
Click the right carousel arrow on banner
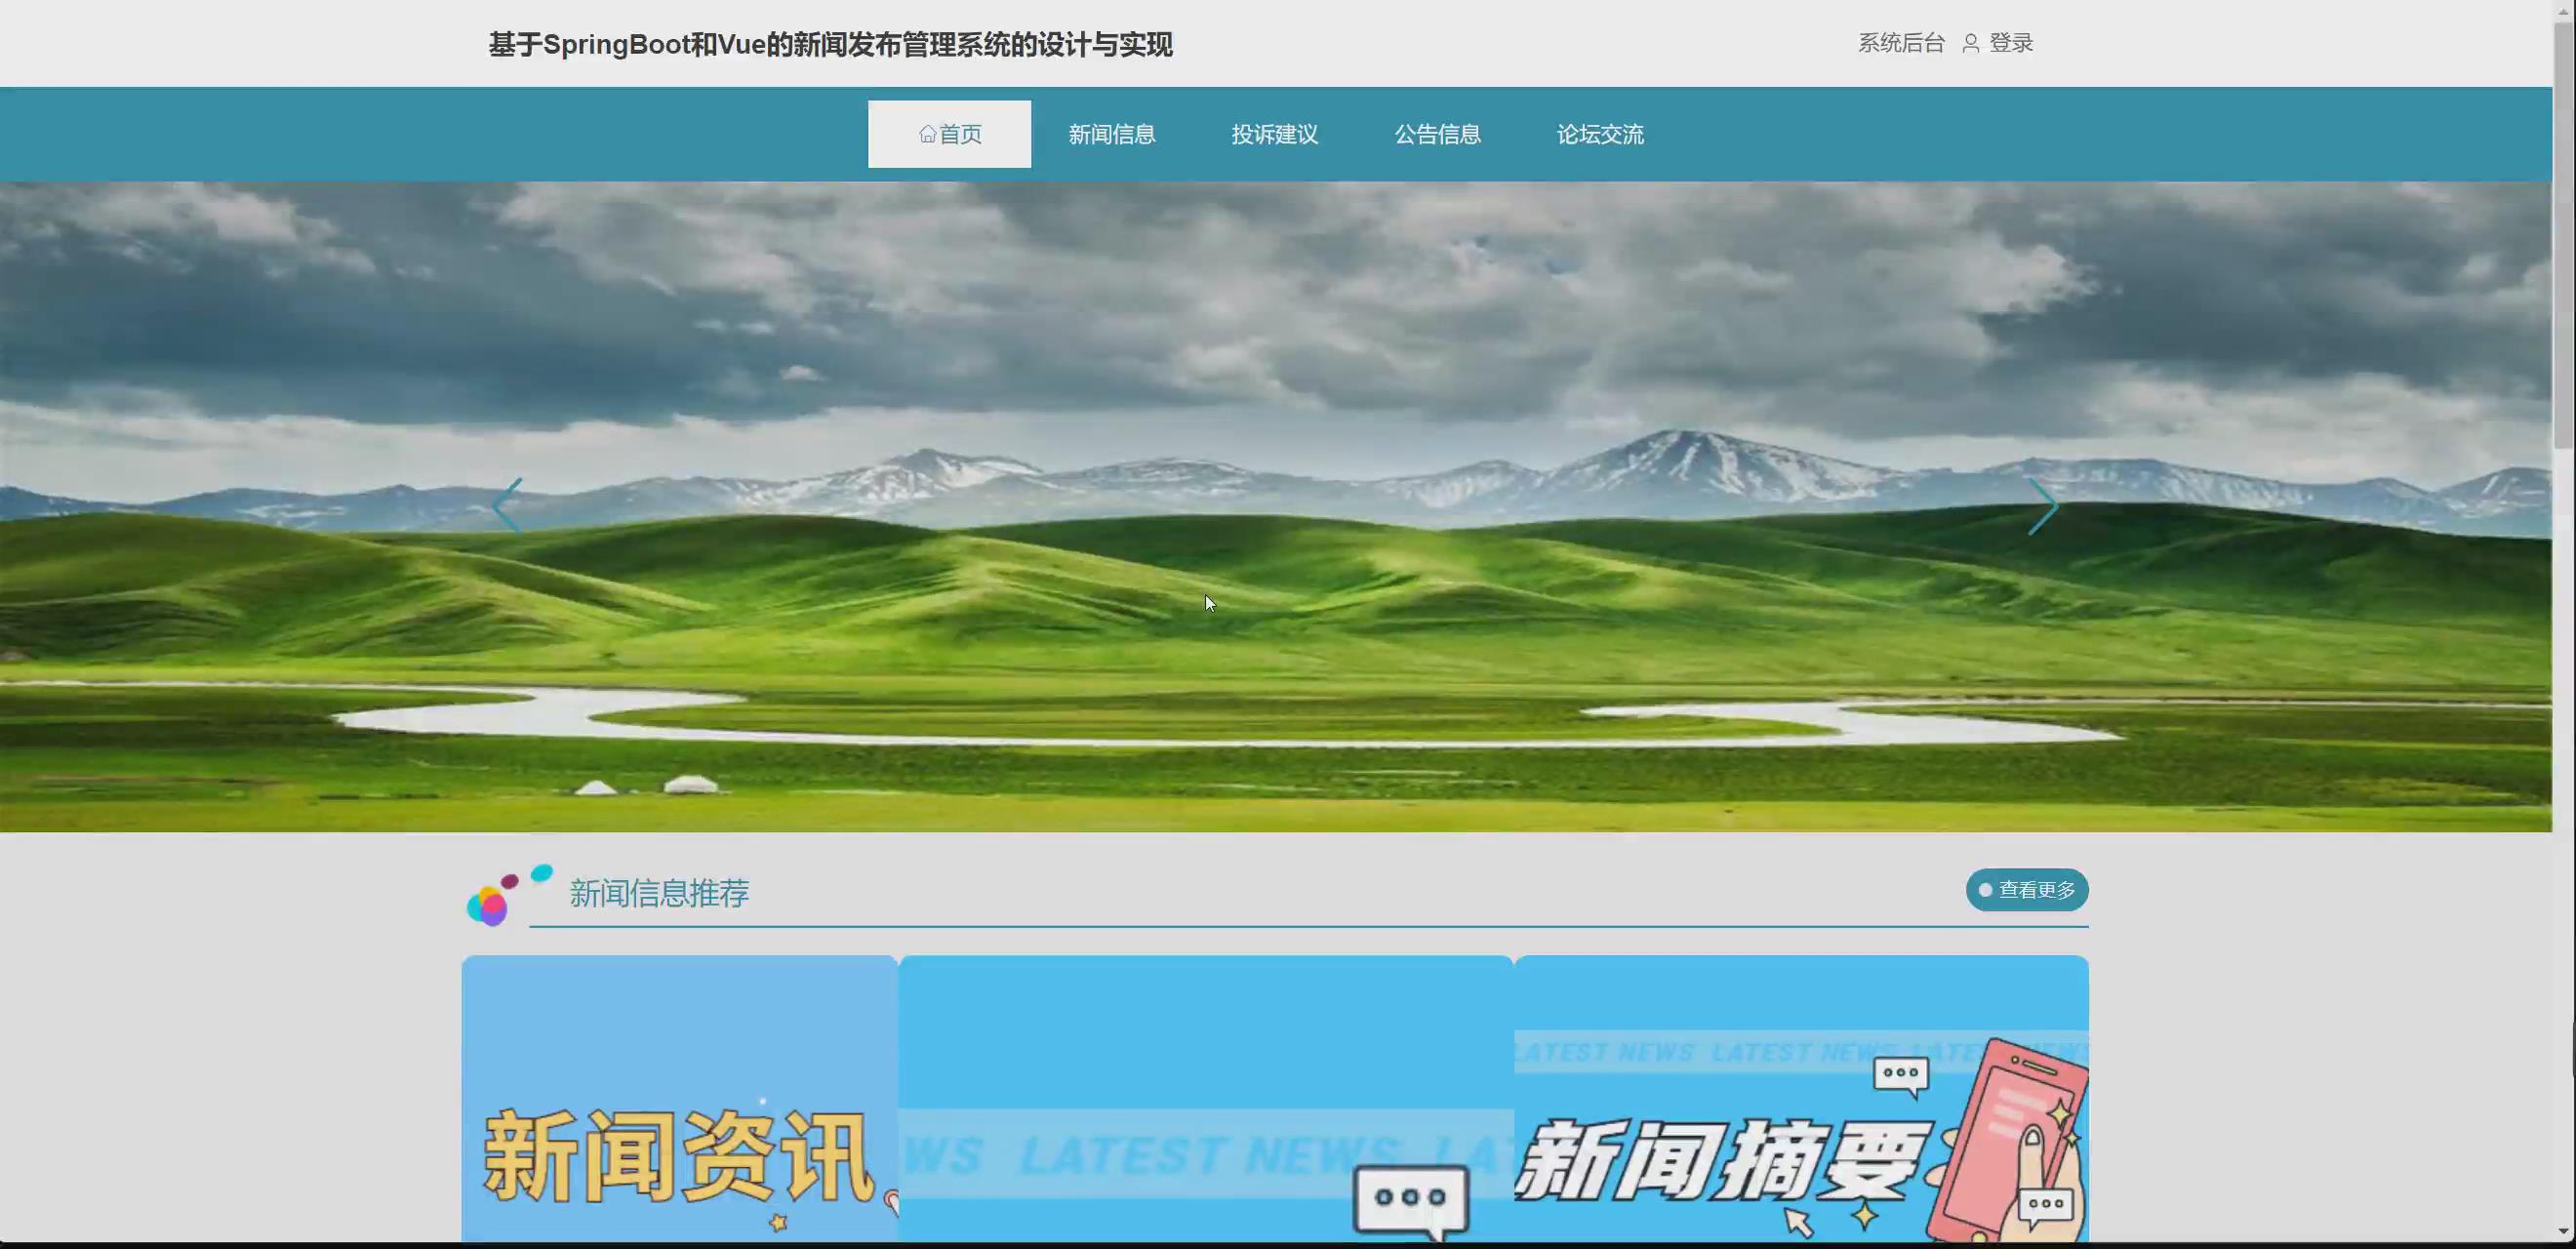coord(2044,505)
